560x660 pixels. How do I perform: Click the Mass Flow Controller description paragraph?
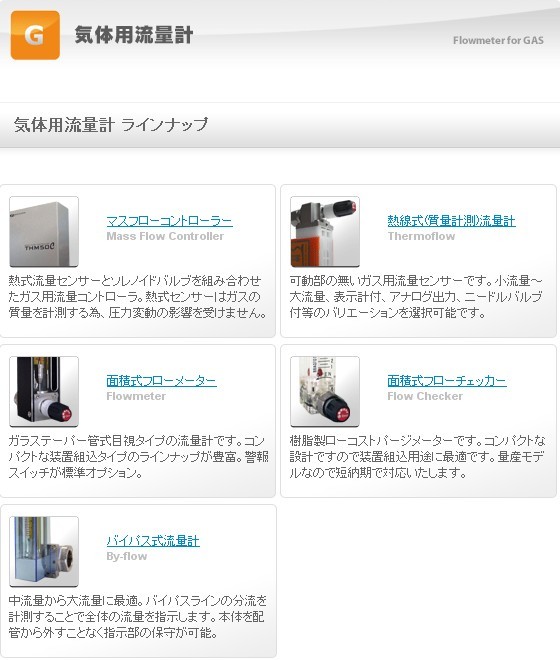pos(137,297)
